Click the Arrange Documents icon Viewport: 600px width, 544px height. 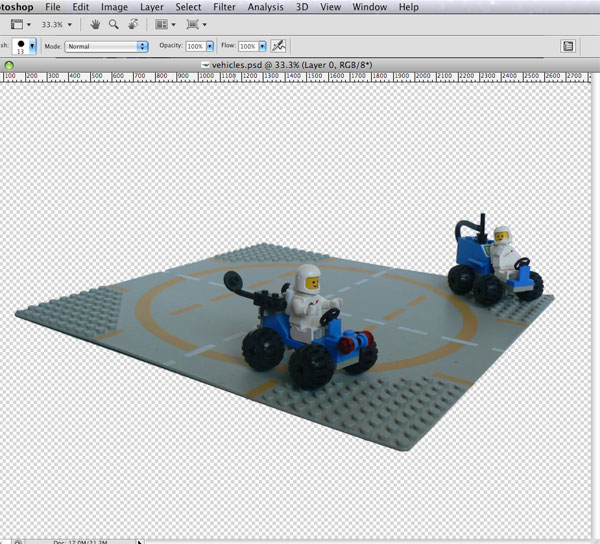(x=161, y=24)
